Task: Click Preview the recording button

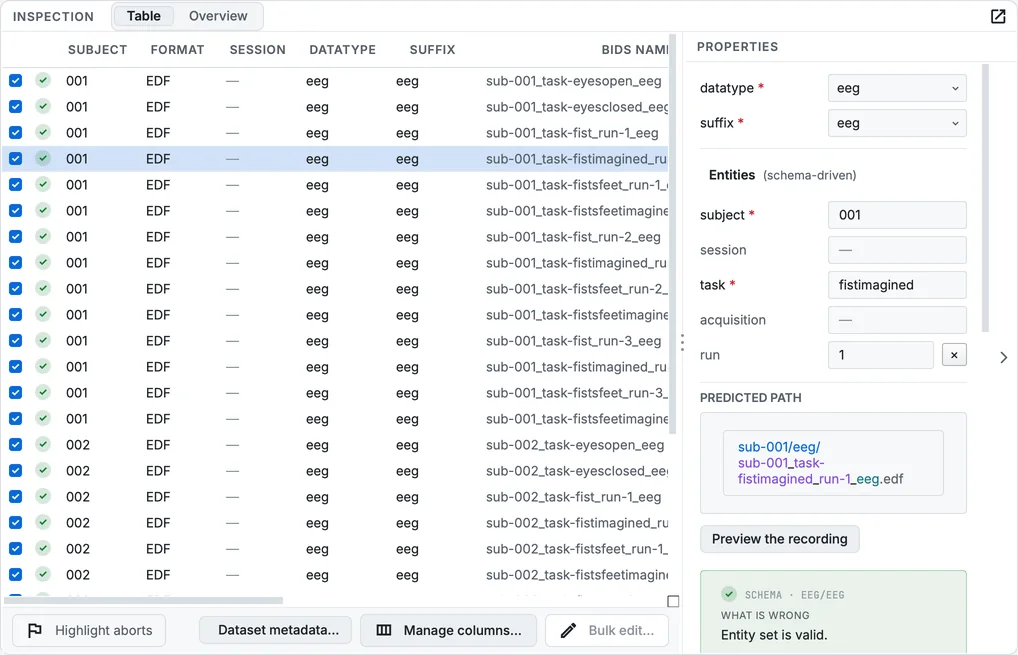Action: pyautogui.click(x=779, y=539)
